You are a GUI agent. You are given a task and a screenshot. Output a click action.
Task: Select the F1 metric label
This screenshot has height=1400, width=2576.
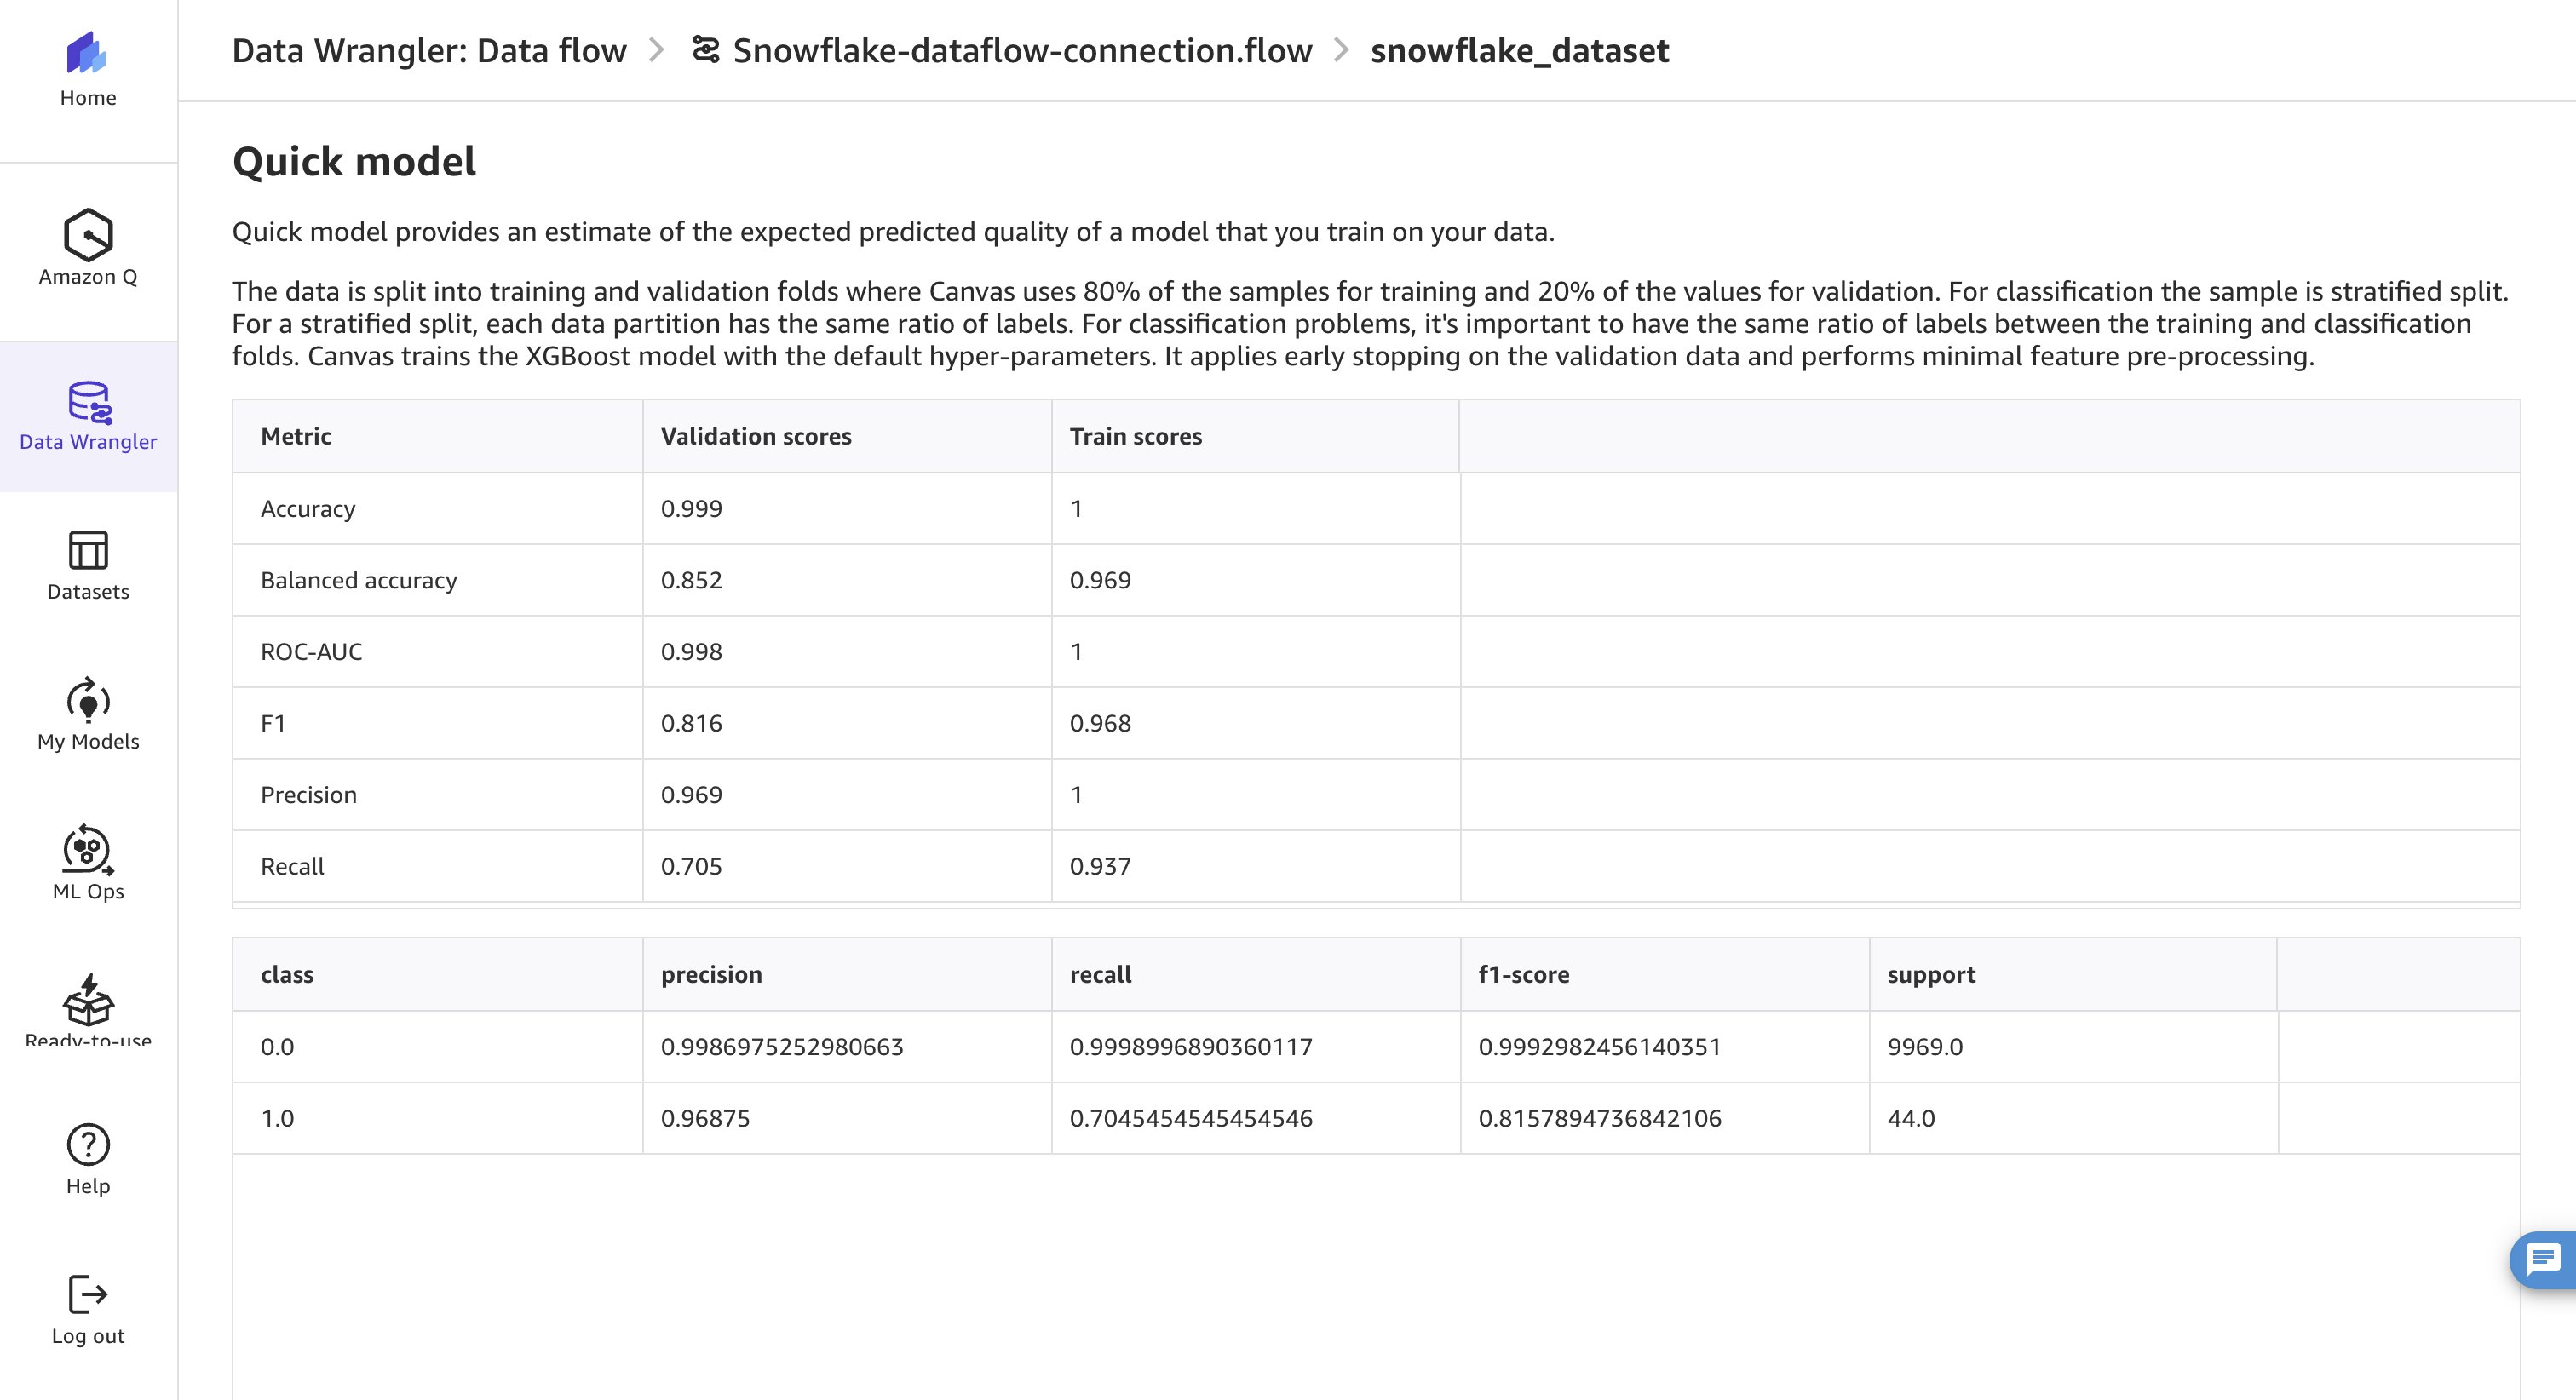(273, 723)
